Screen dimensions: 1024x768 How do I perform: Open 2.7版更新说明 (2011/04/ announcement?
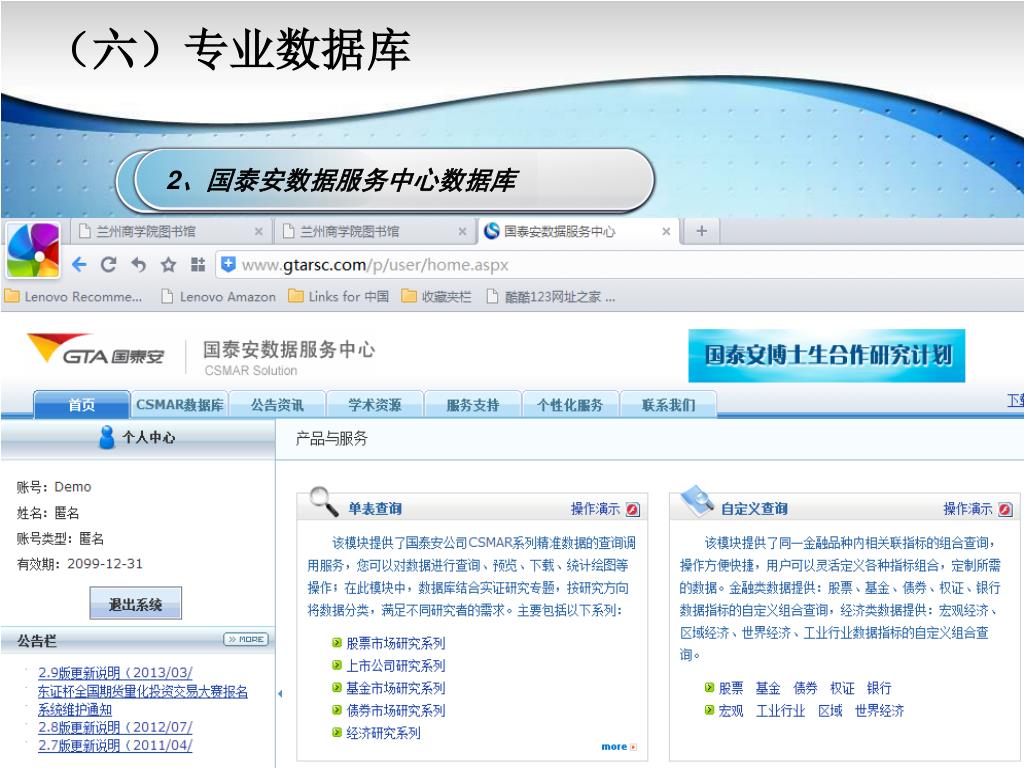115,745
